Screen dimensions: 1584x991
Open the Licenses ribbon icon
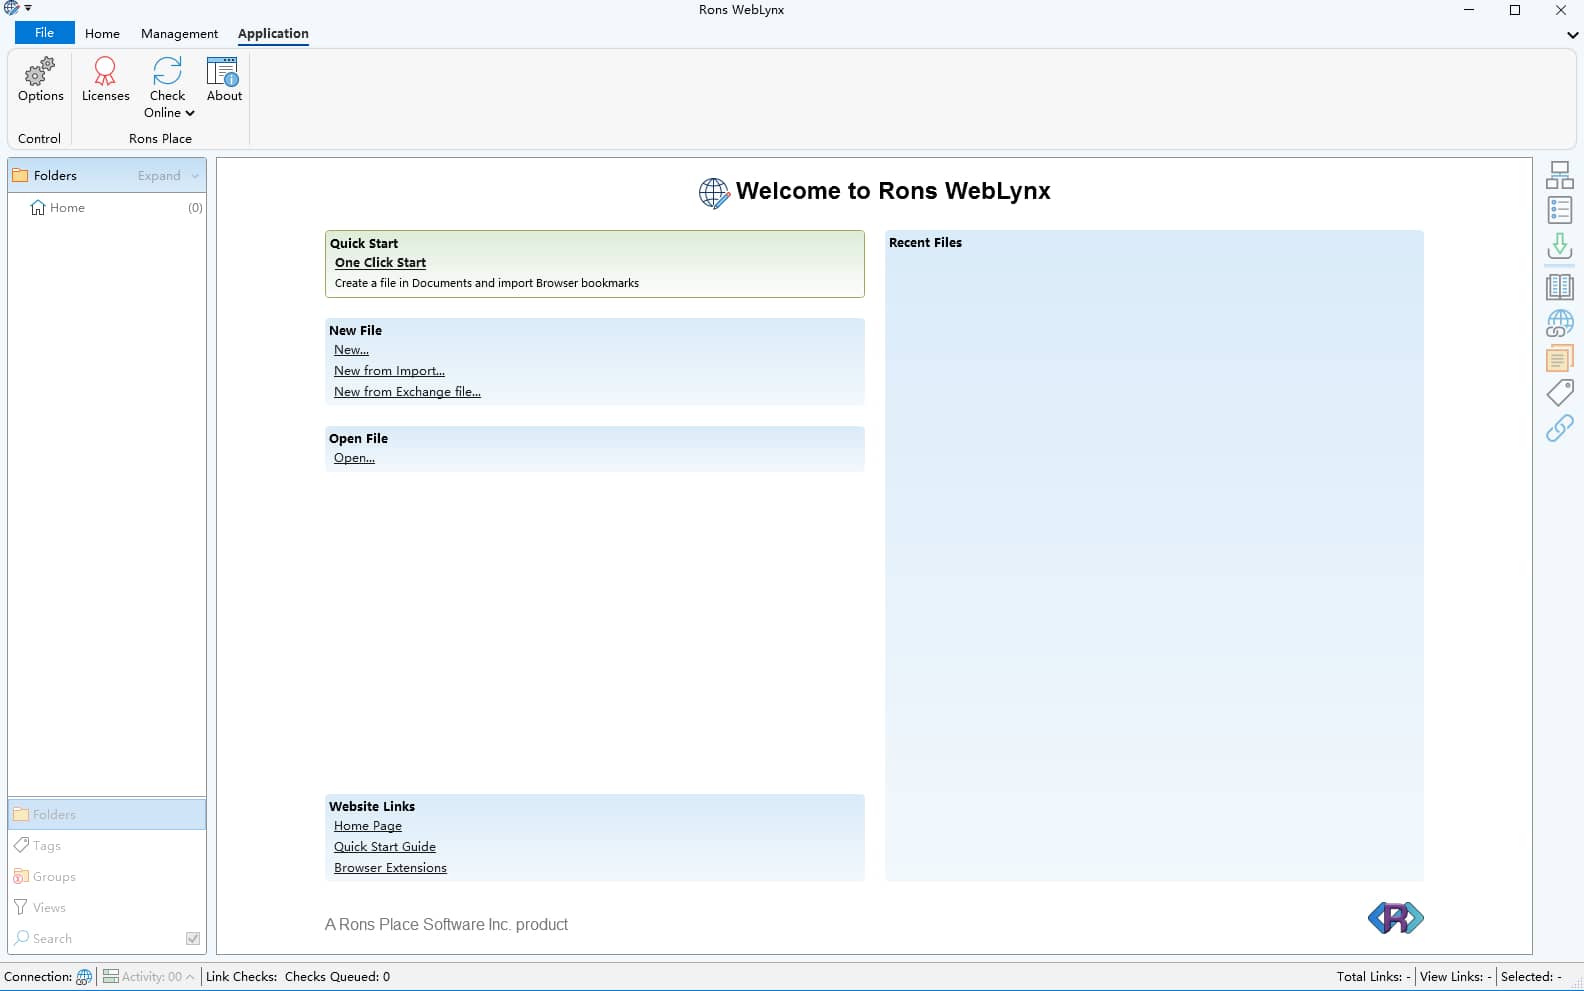coord(105,71)
